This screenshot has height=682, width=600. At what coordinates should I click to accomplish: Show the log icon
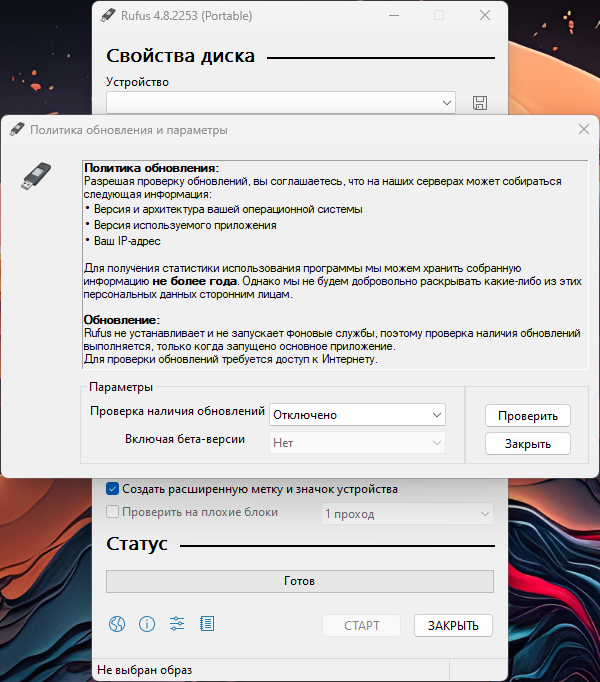[x=207, y=624]
